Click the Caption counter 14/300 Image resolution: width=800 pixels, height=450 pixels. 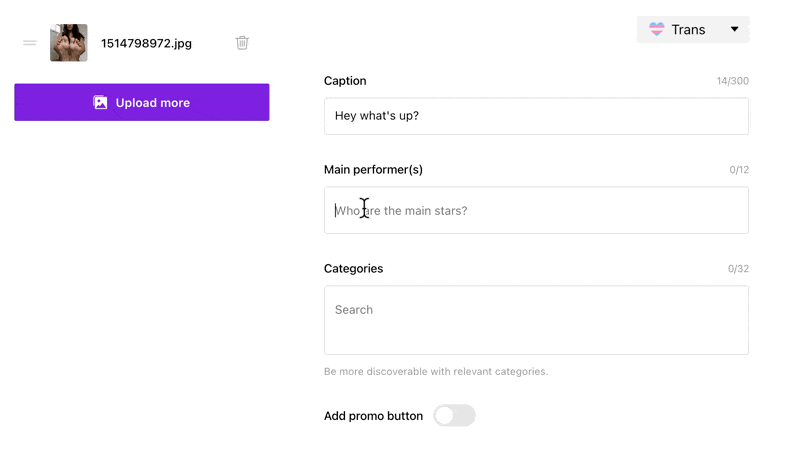[x=733, y=81]
